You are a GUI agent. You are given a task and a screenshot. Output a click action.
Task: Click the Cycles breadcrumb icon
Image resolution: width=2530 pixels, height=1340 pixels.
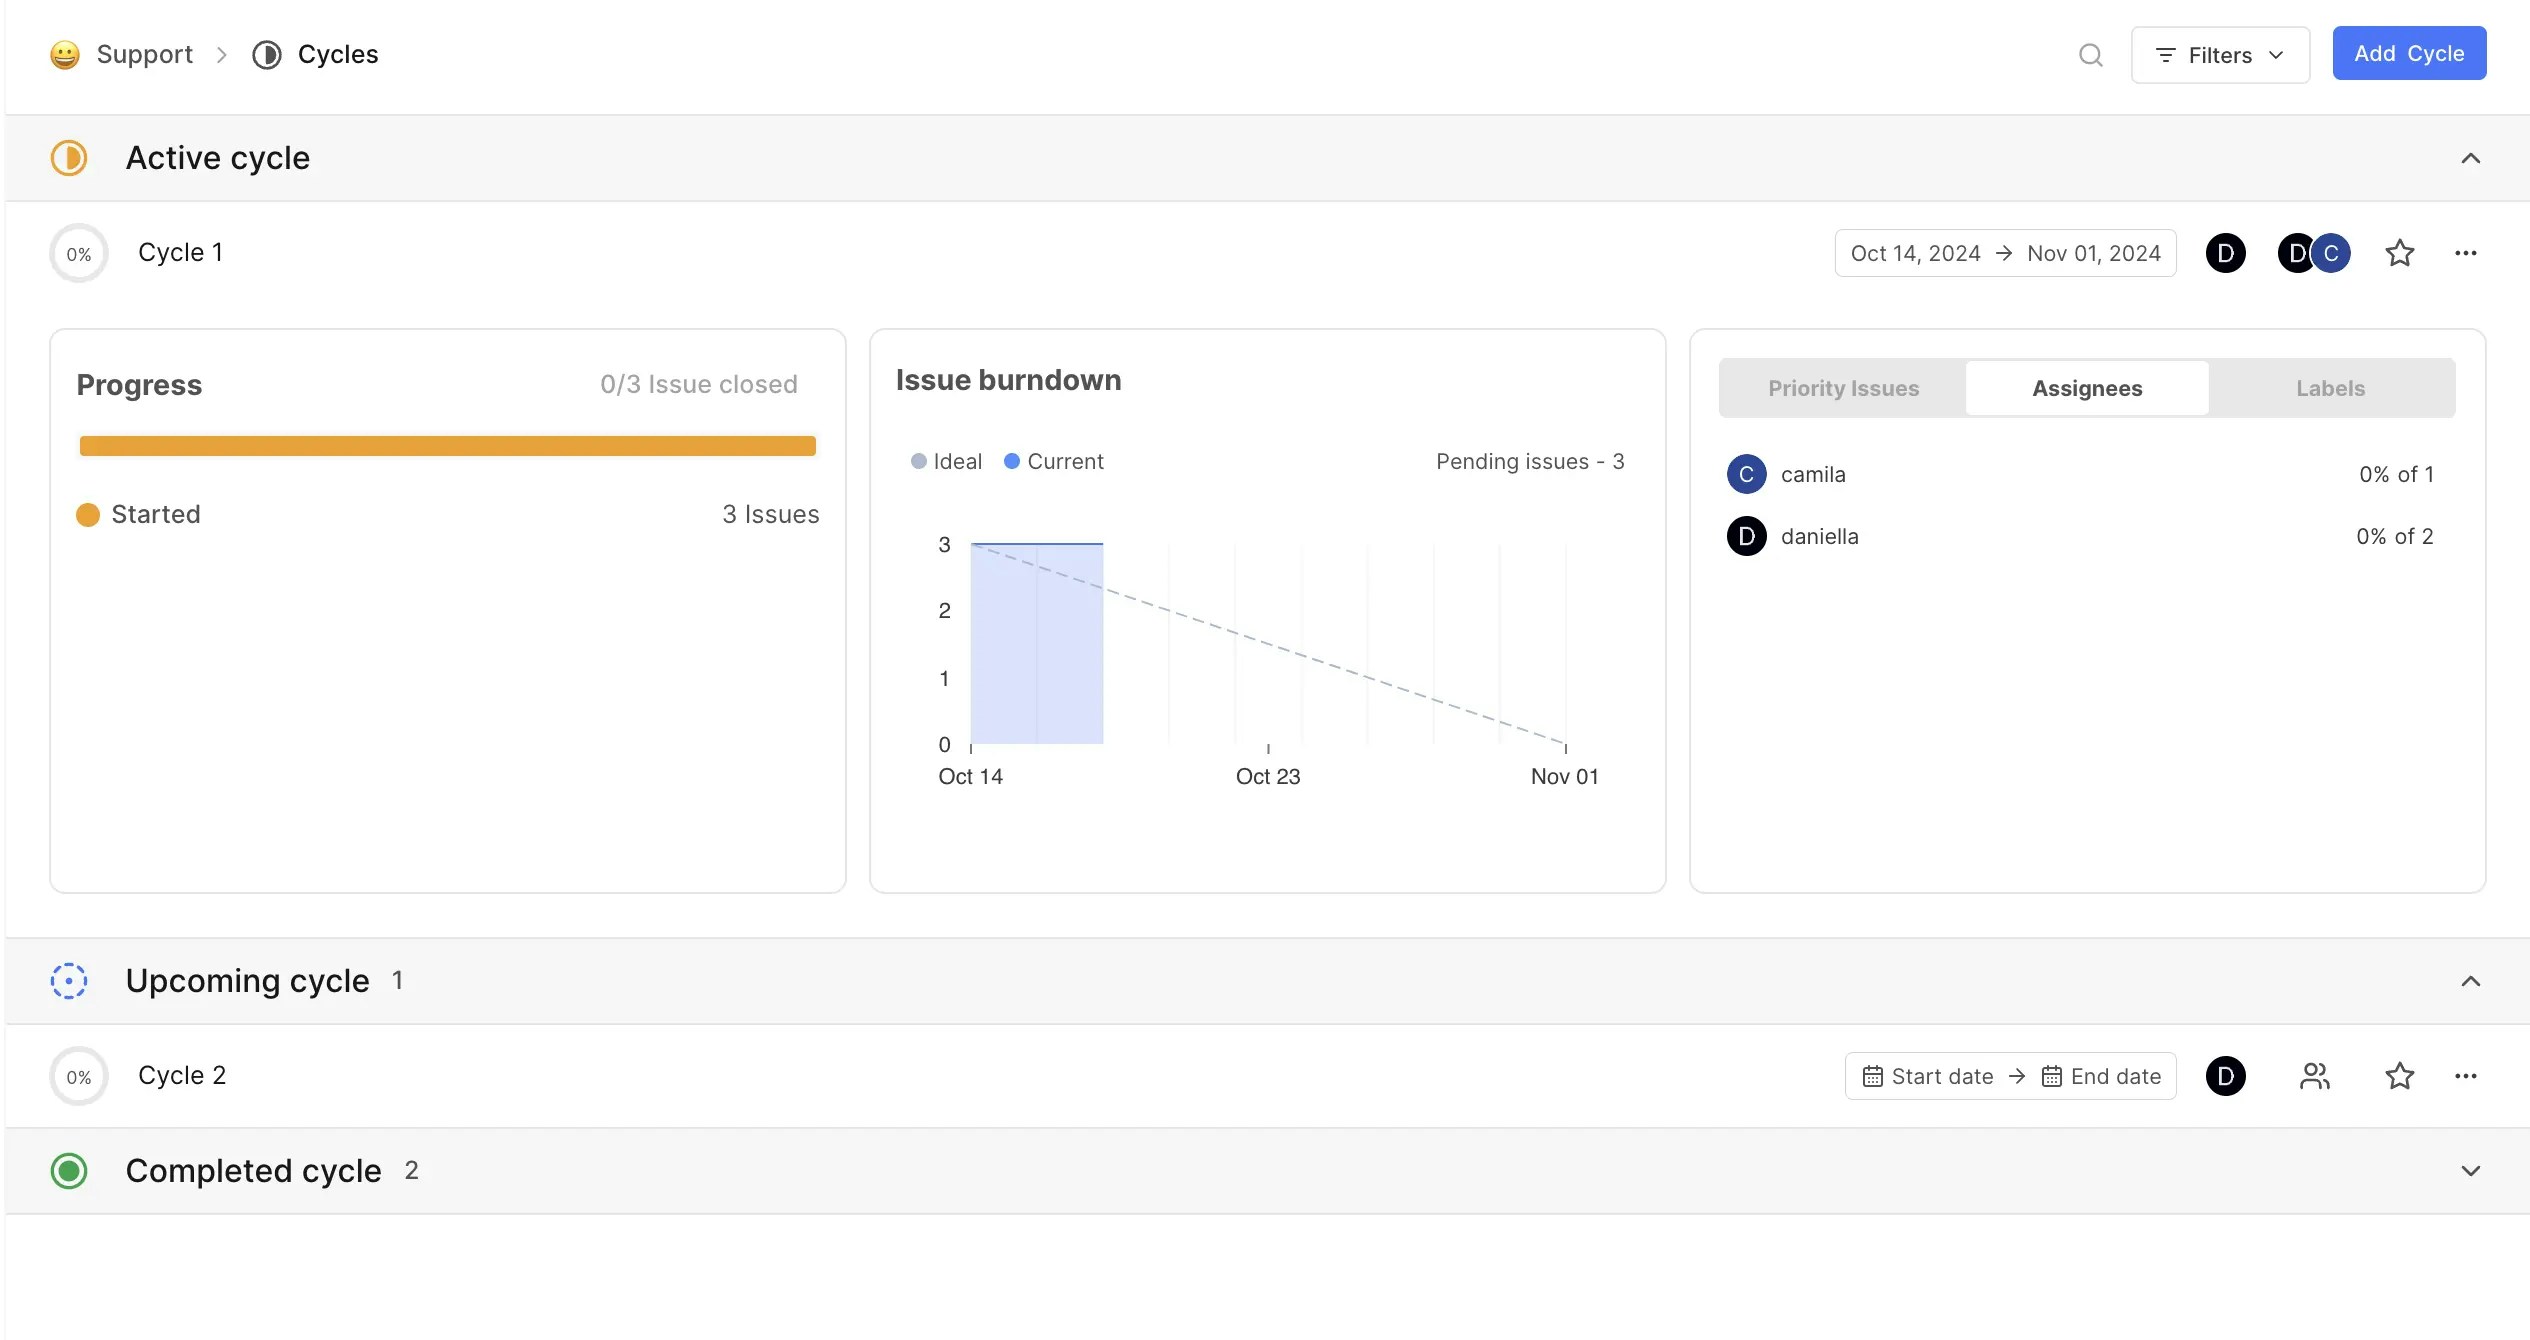tap(266, 55)
